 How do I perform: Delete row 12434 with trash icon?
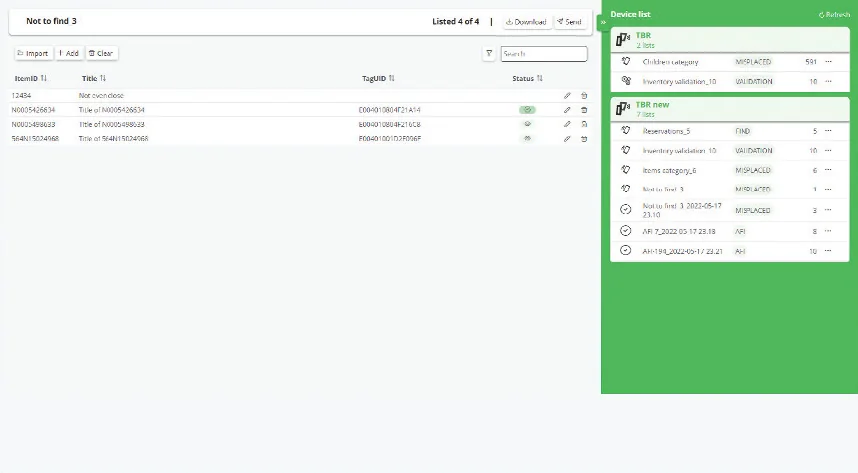pos(584,96)
